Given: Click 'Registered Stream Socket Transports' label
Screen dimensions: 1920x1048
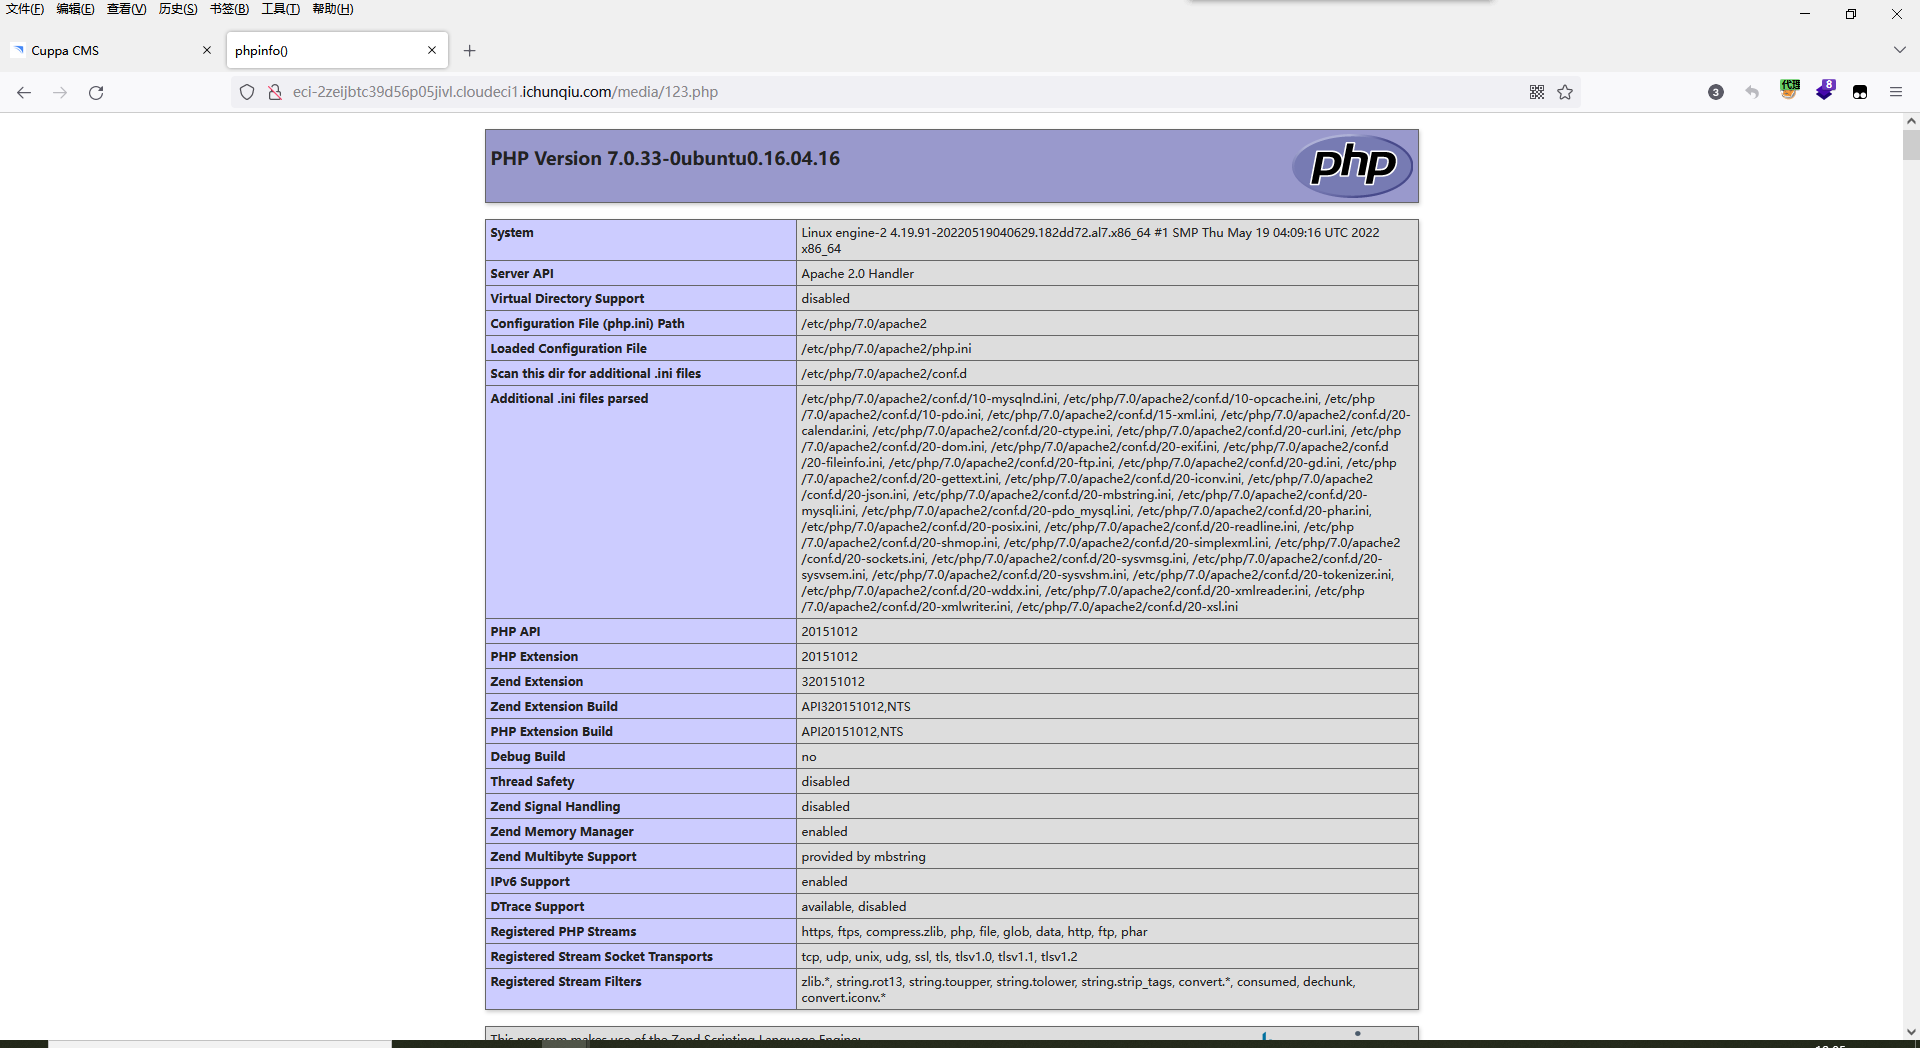Looking at the screenshot, I should tap(601, 957).
